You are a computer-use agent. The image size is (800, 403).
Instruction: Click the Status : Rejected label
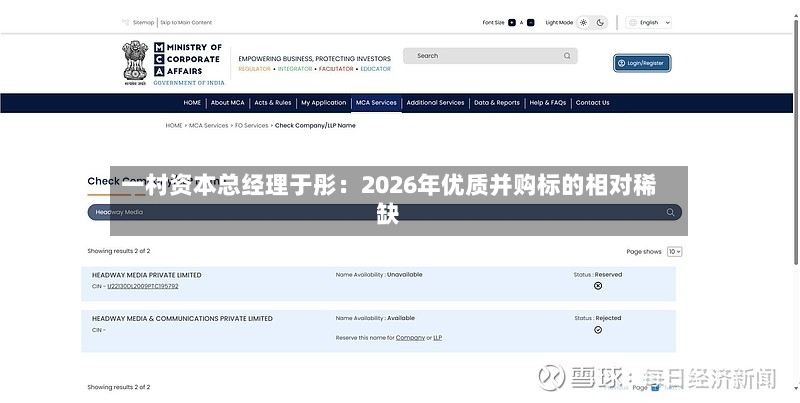pyautogui.click(x=598, y=318)
